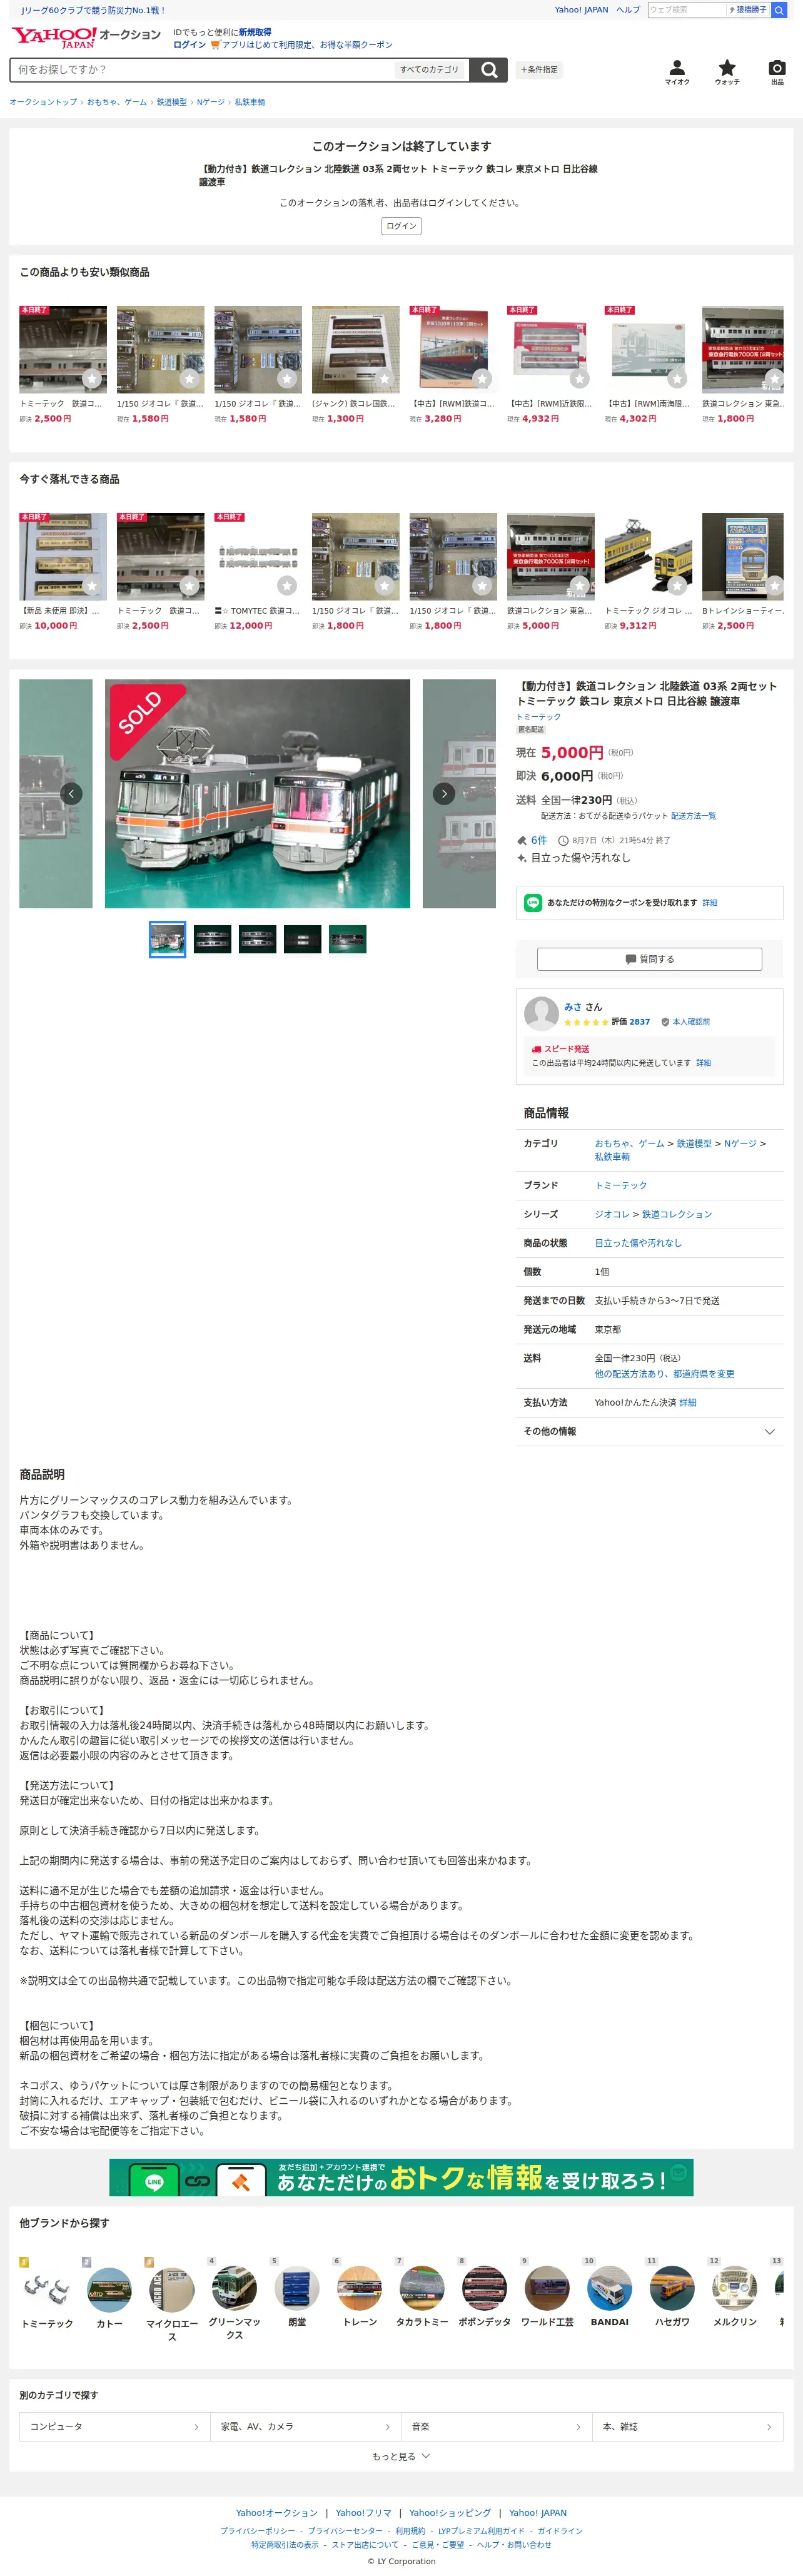Click 新規取得 ID link
Viewport: 803px width, 2576px height.
click(255, 32)
